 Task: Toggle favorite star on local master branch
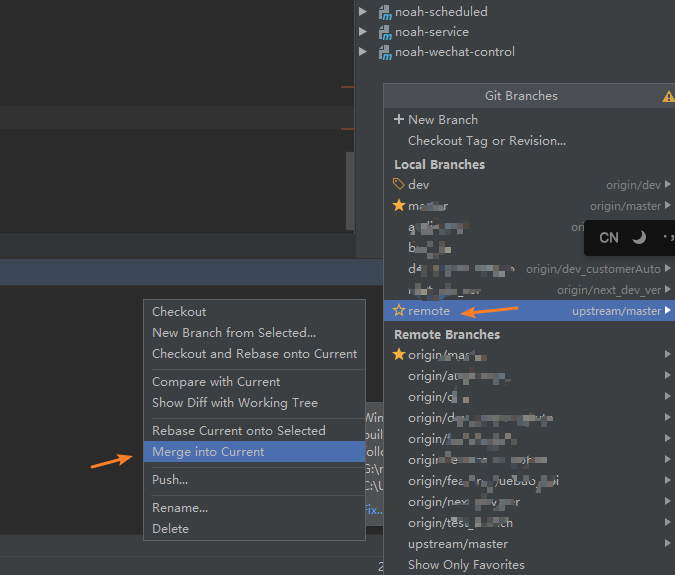399,205
